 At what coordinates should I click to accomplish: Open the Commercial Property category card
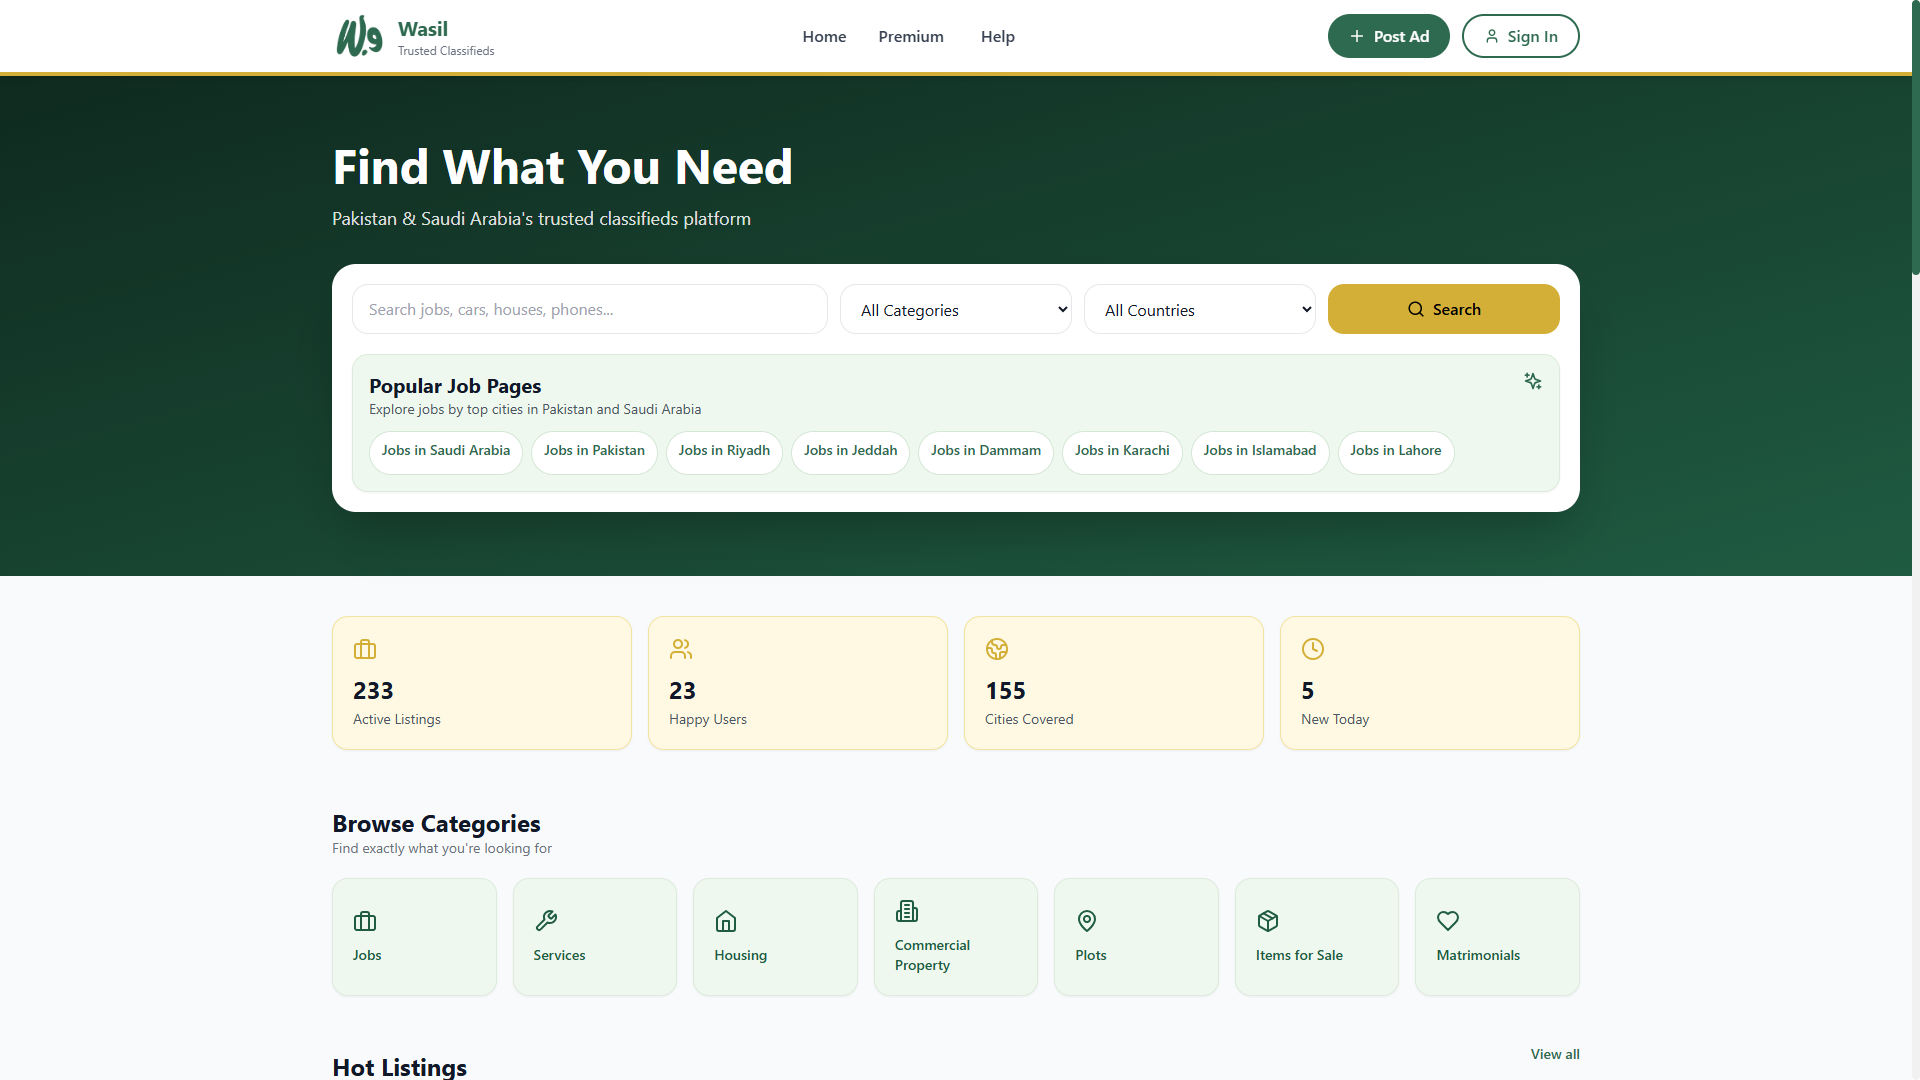point(956,937)
